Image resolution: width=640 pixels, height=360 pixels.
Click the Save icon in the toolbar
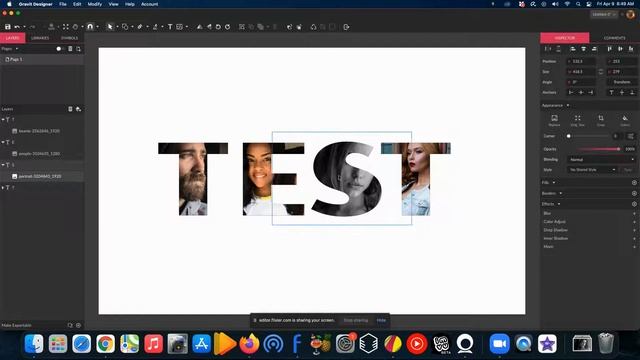[x=7, y=27]
